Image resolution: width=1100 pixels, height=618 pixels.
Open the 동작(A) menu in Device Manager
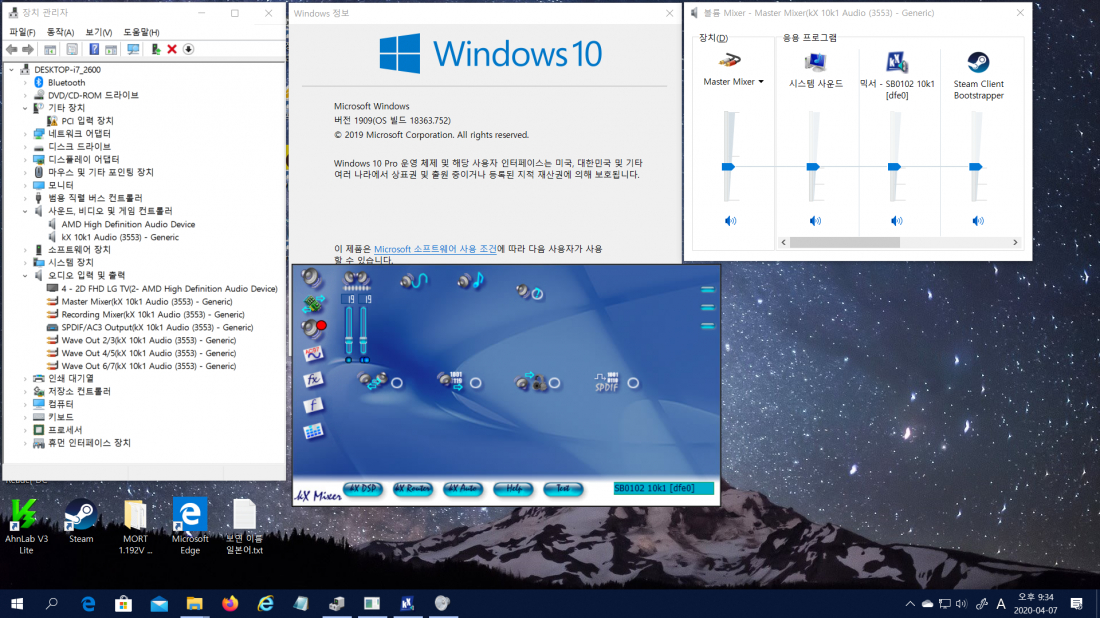(x=60, y=32)
